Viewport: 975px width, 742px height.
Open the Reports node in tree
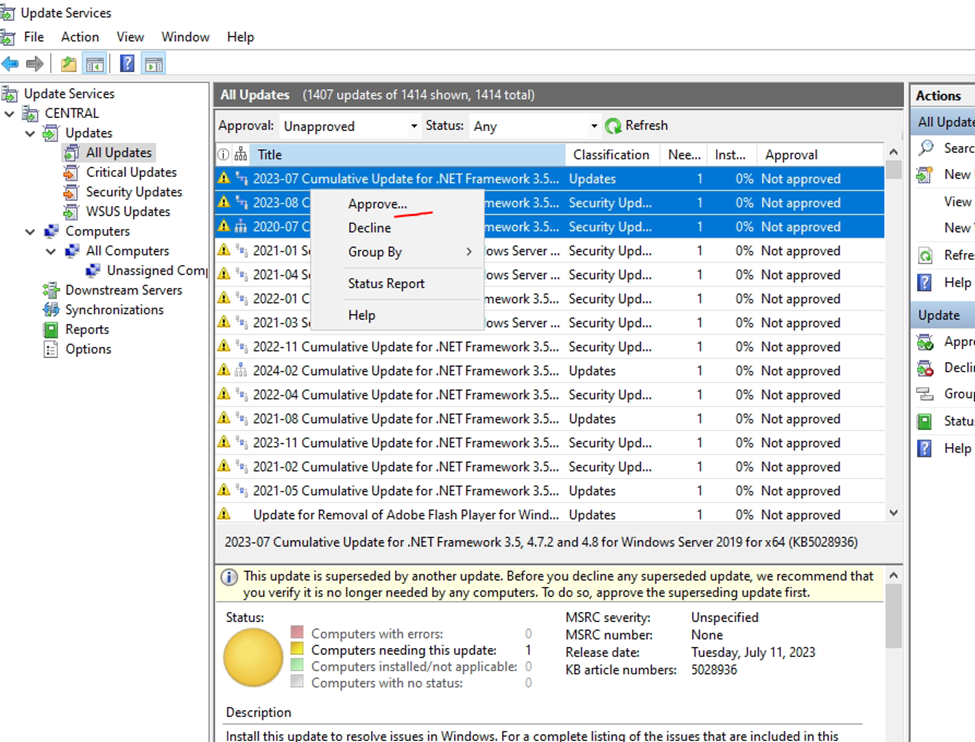(87, 329)
